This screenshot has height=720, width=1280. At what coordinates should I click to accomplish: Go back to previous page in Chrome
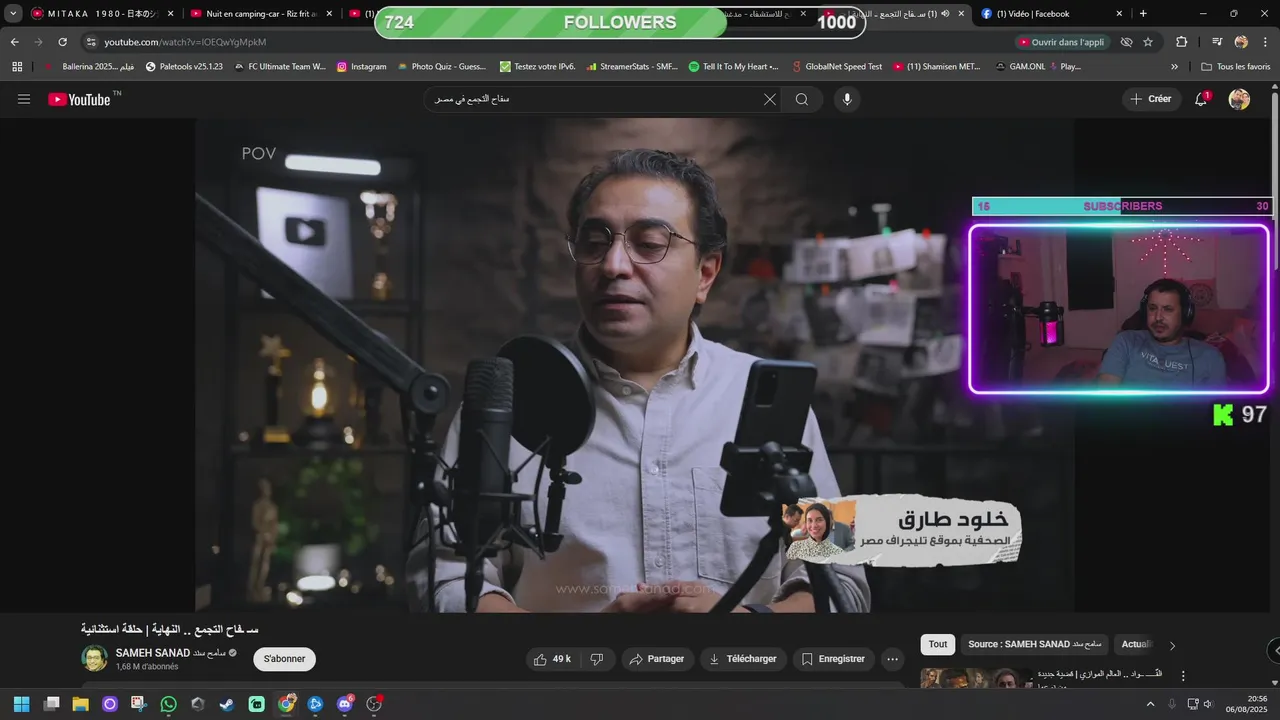[14, 42]
